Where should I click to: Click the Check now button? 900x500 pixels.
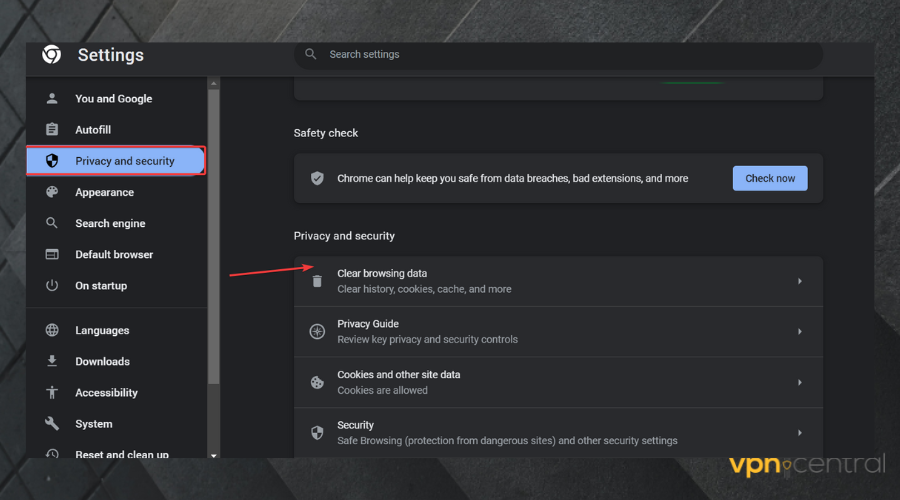(x=770, y=179)
